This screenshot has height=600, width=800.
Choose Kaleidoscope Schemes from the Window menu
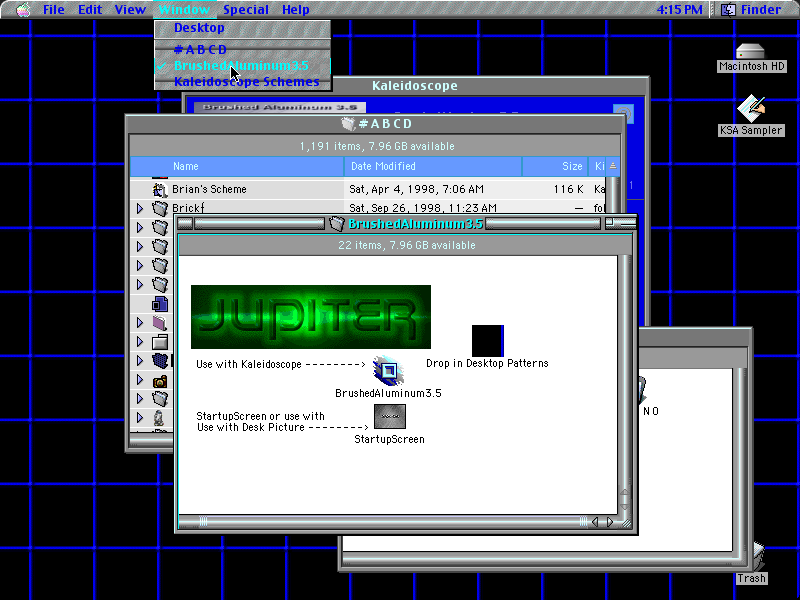pyautogui.click(x=243, y=82)
